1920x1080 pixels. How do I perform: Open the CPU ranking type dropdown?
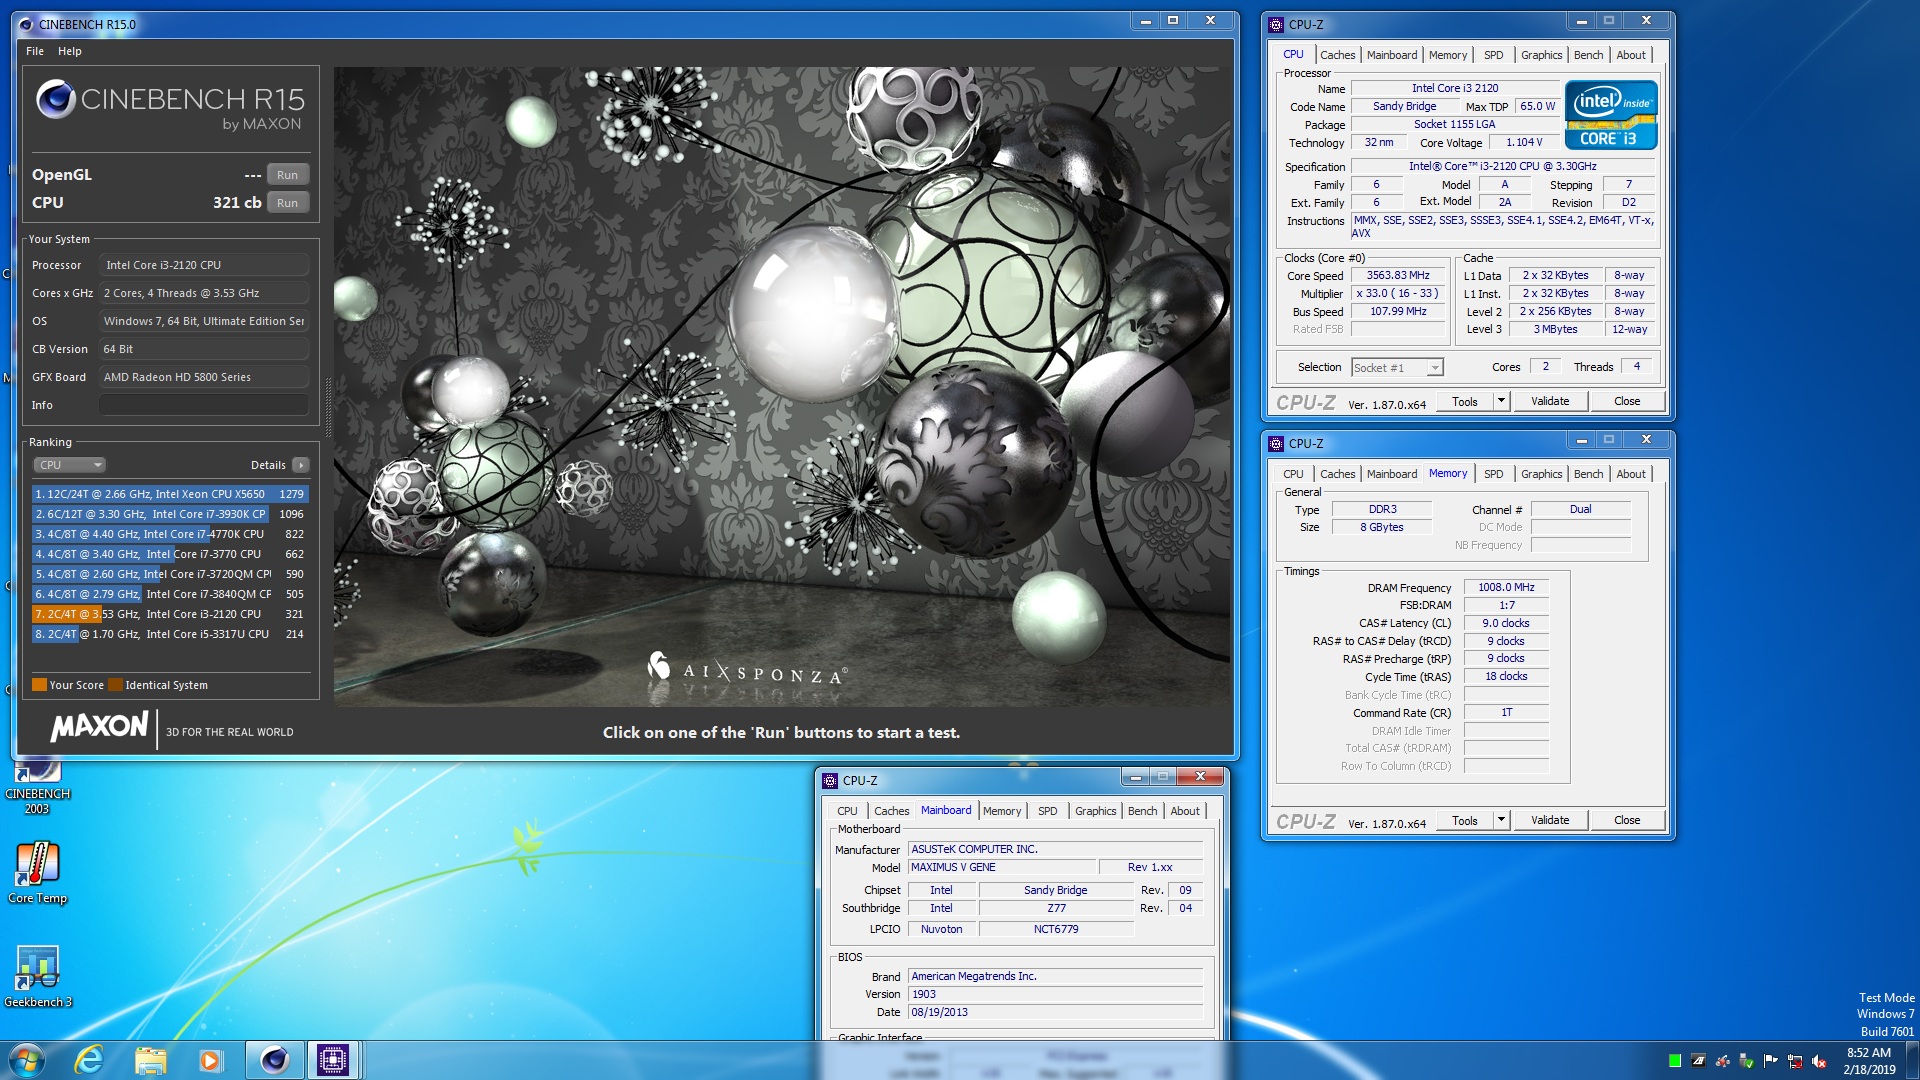point(70,465)
